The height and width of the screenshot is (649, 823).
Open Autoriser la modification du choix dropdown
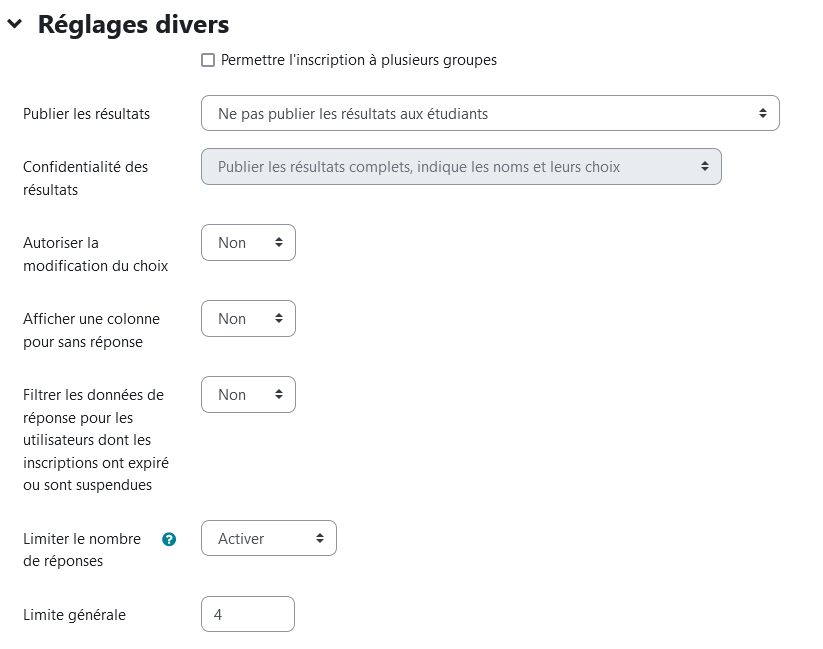(x=248, y=243)
